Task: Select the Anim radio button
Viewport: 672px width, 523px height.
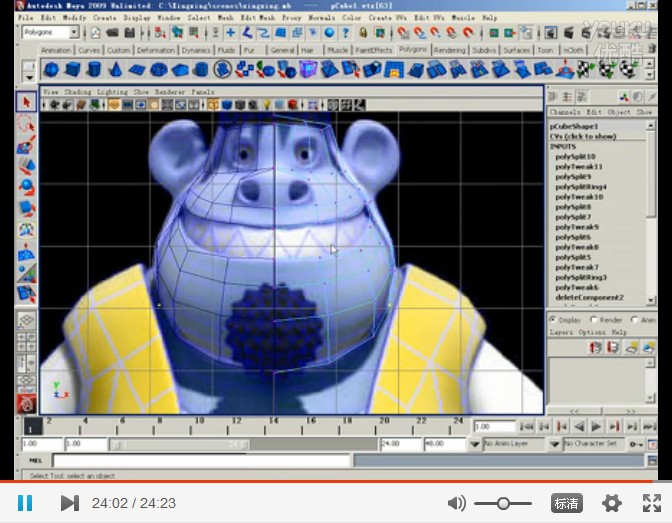Action: coord(635,319)
